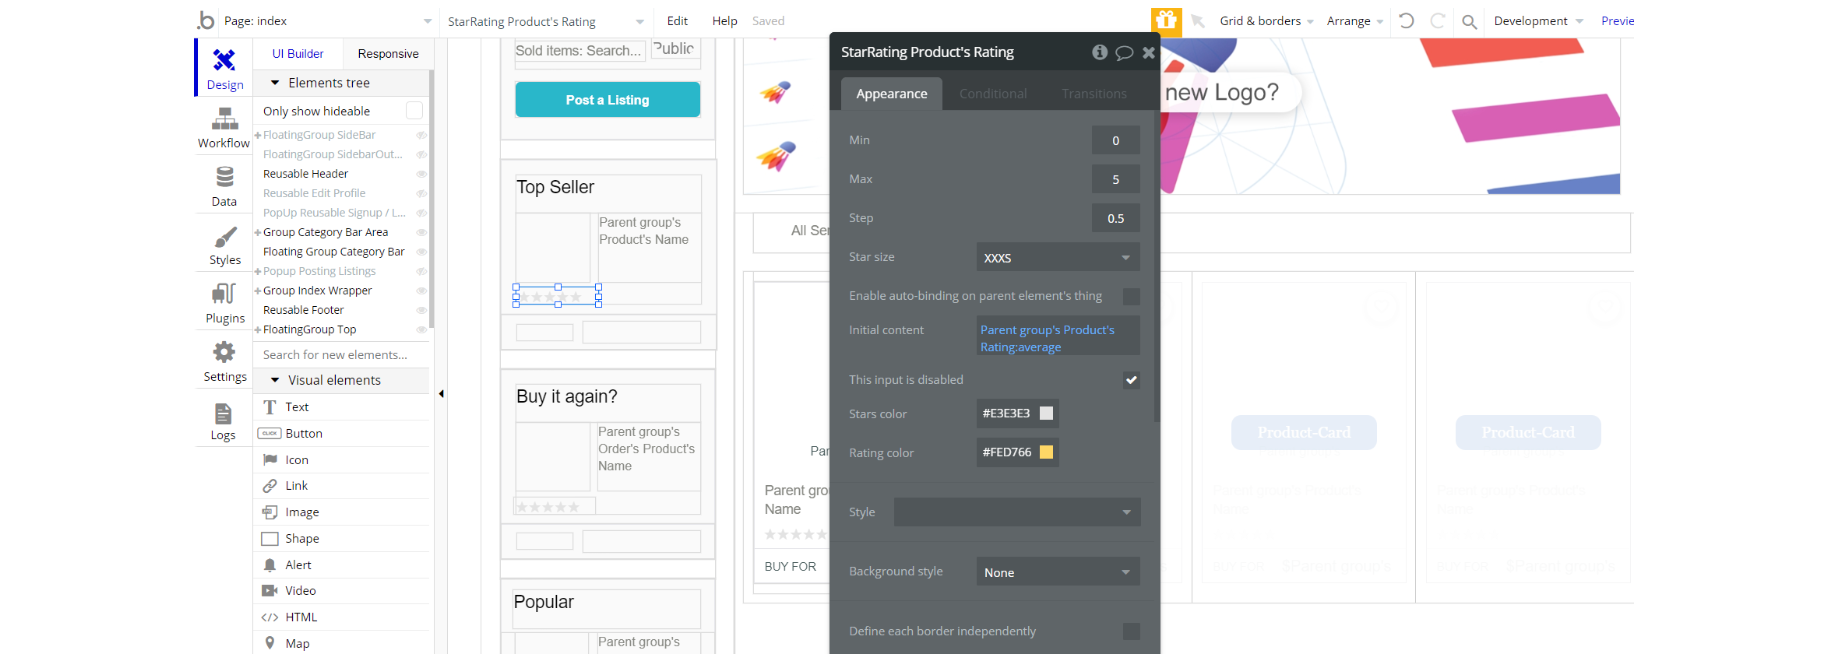Open the Data section icon
Screen dimensions: 1830x660
tap(224, 177)
